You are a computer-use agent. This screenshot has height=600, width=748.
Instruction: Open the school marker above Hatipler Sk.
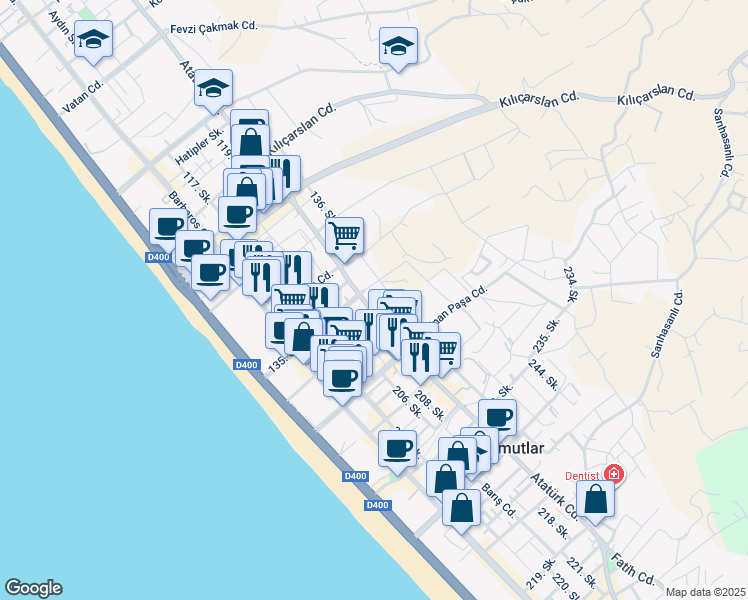[213, 88]
